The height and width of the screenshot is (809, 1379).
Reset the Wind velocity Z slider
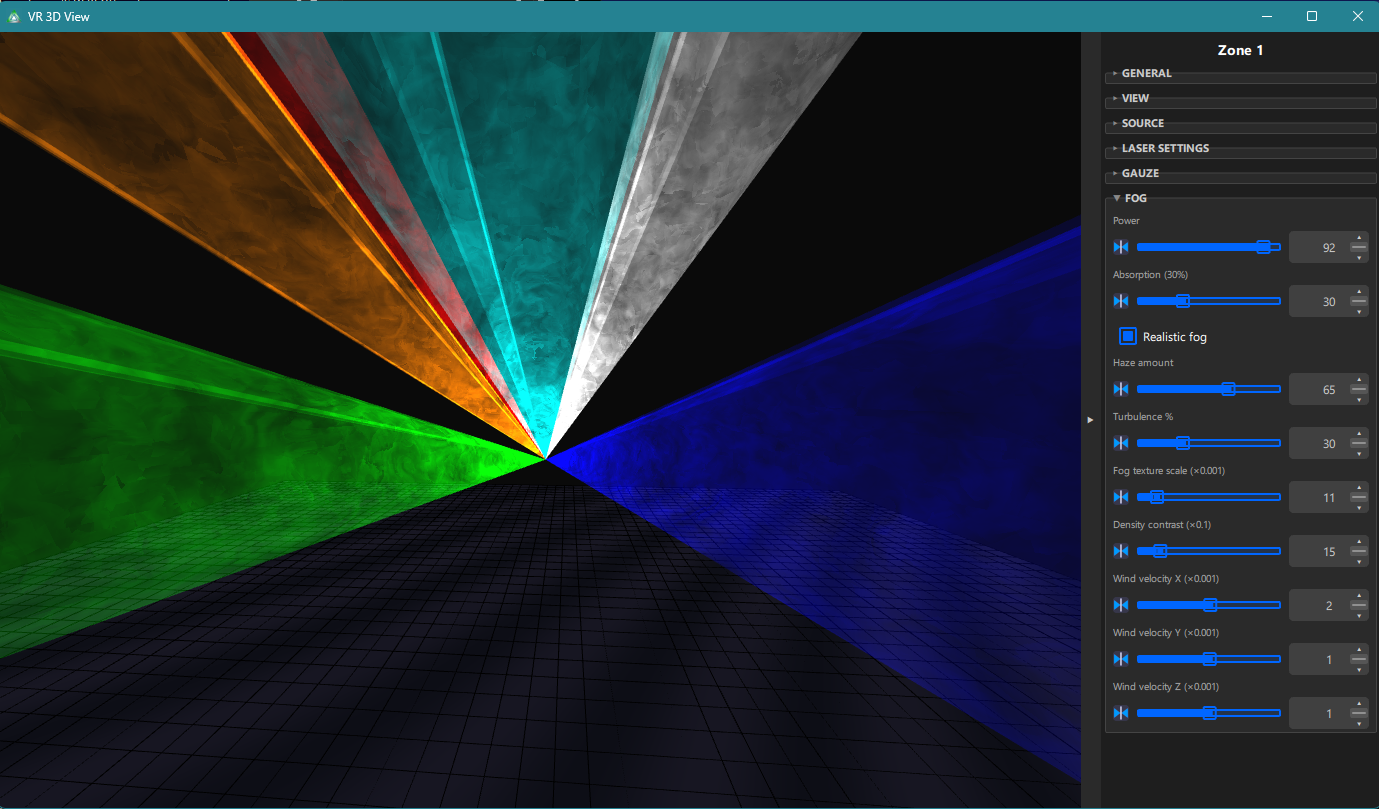[1120, 713]
